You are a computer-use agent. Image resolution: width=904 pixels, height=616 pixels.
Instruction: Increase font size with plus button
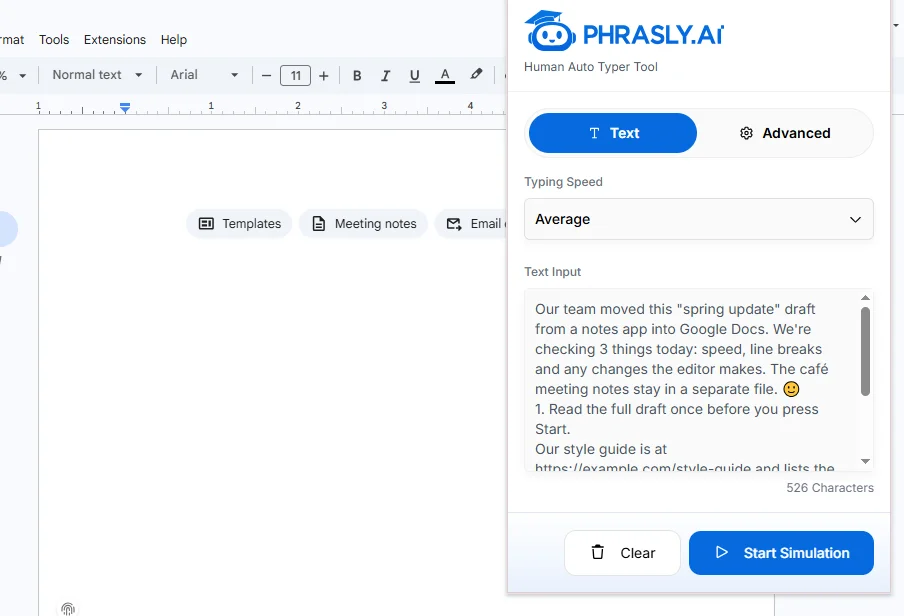[324, 76]
